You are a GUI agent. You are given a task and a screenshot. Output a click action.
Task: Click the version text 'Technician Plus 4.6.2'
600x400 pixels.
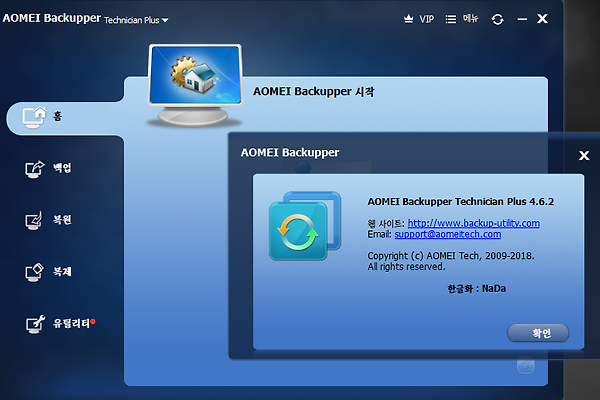pos(504,202)
